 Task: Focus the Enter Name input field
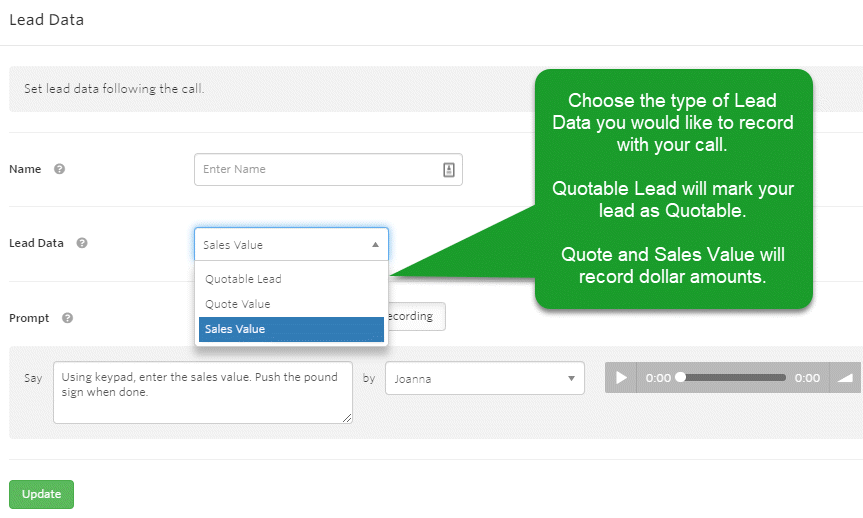pos(318,170)
